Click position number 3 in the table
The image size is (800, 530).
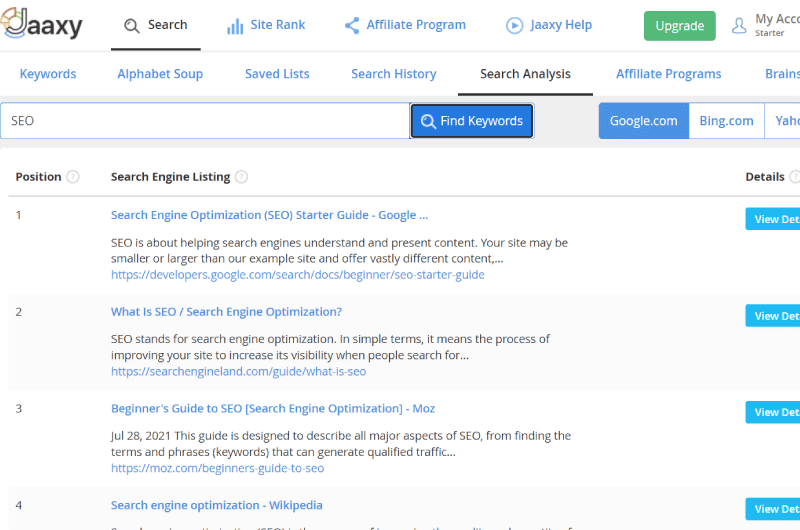(x=19, y=409)
